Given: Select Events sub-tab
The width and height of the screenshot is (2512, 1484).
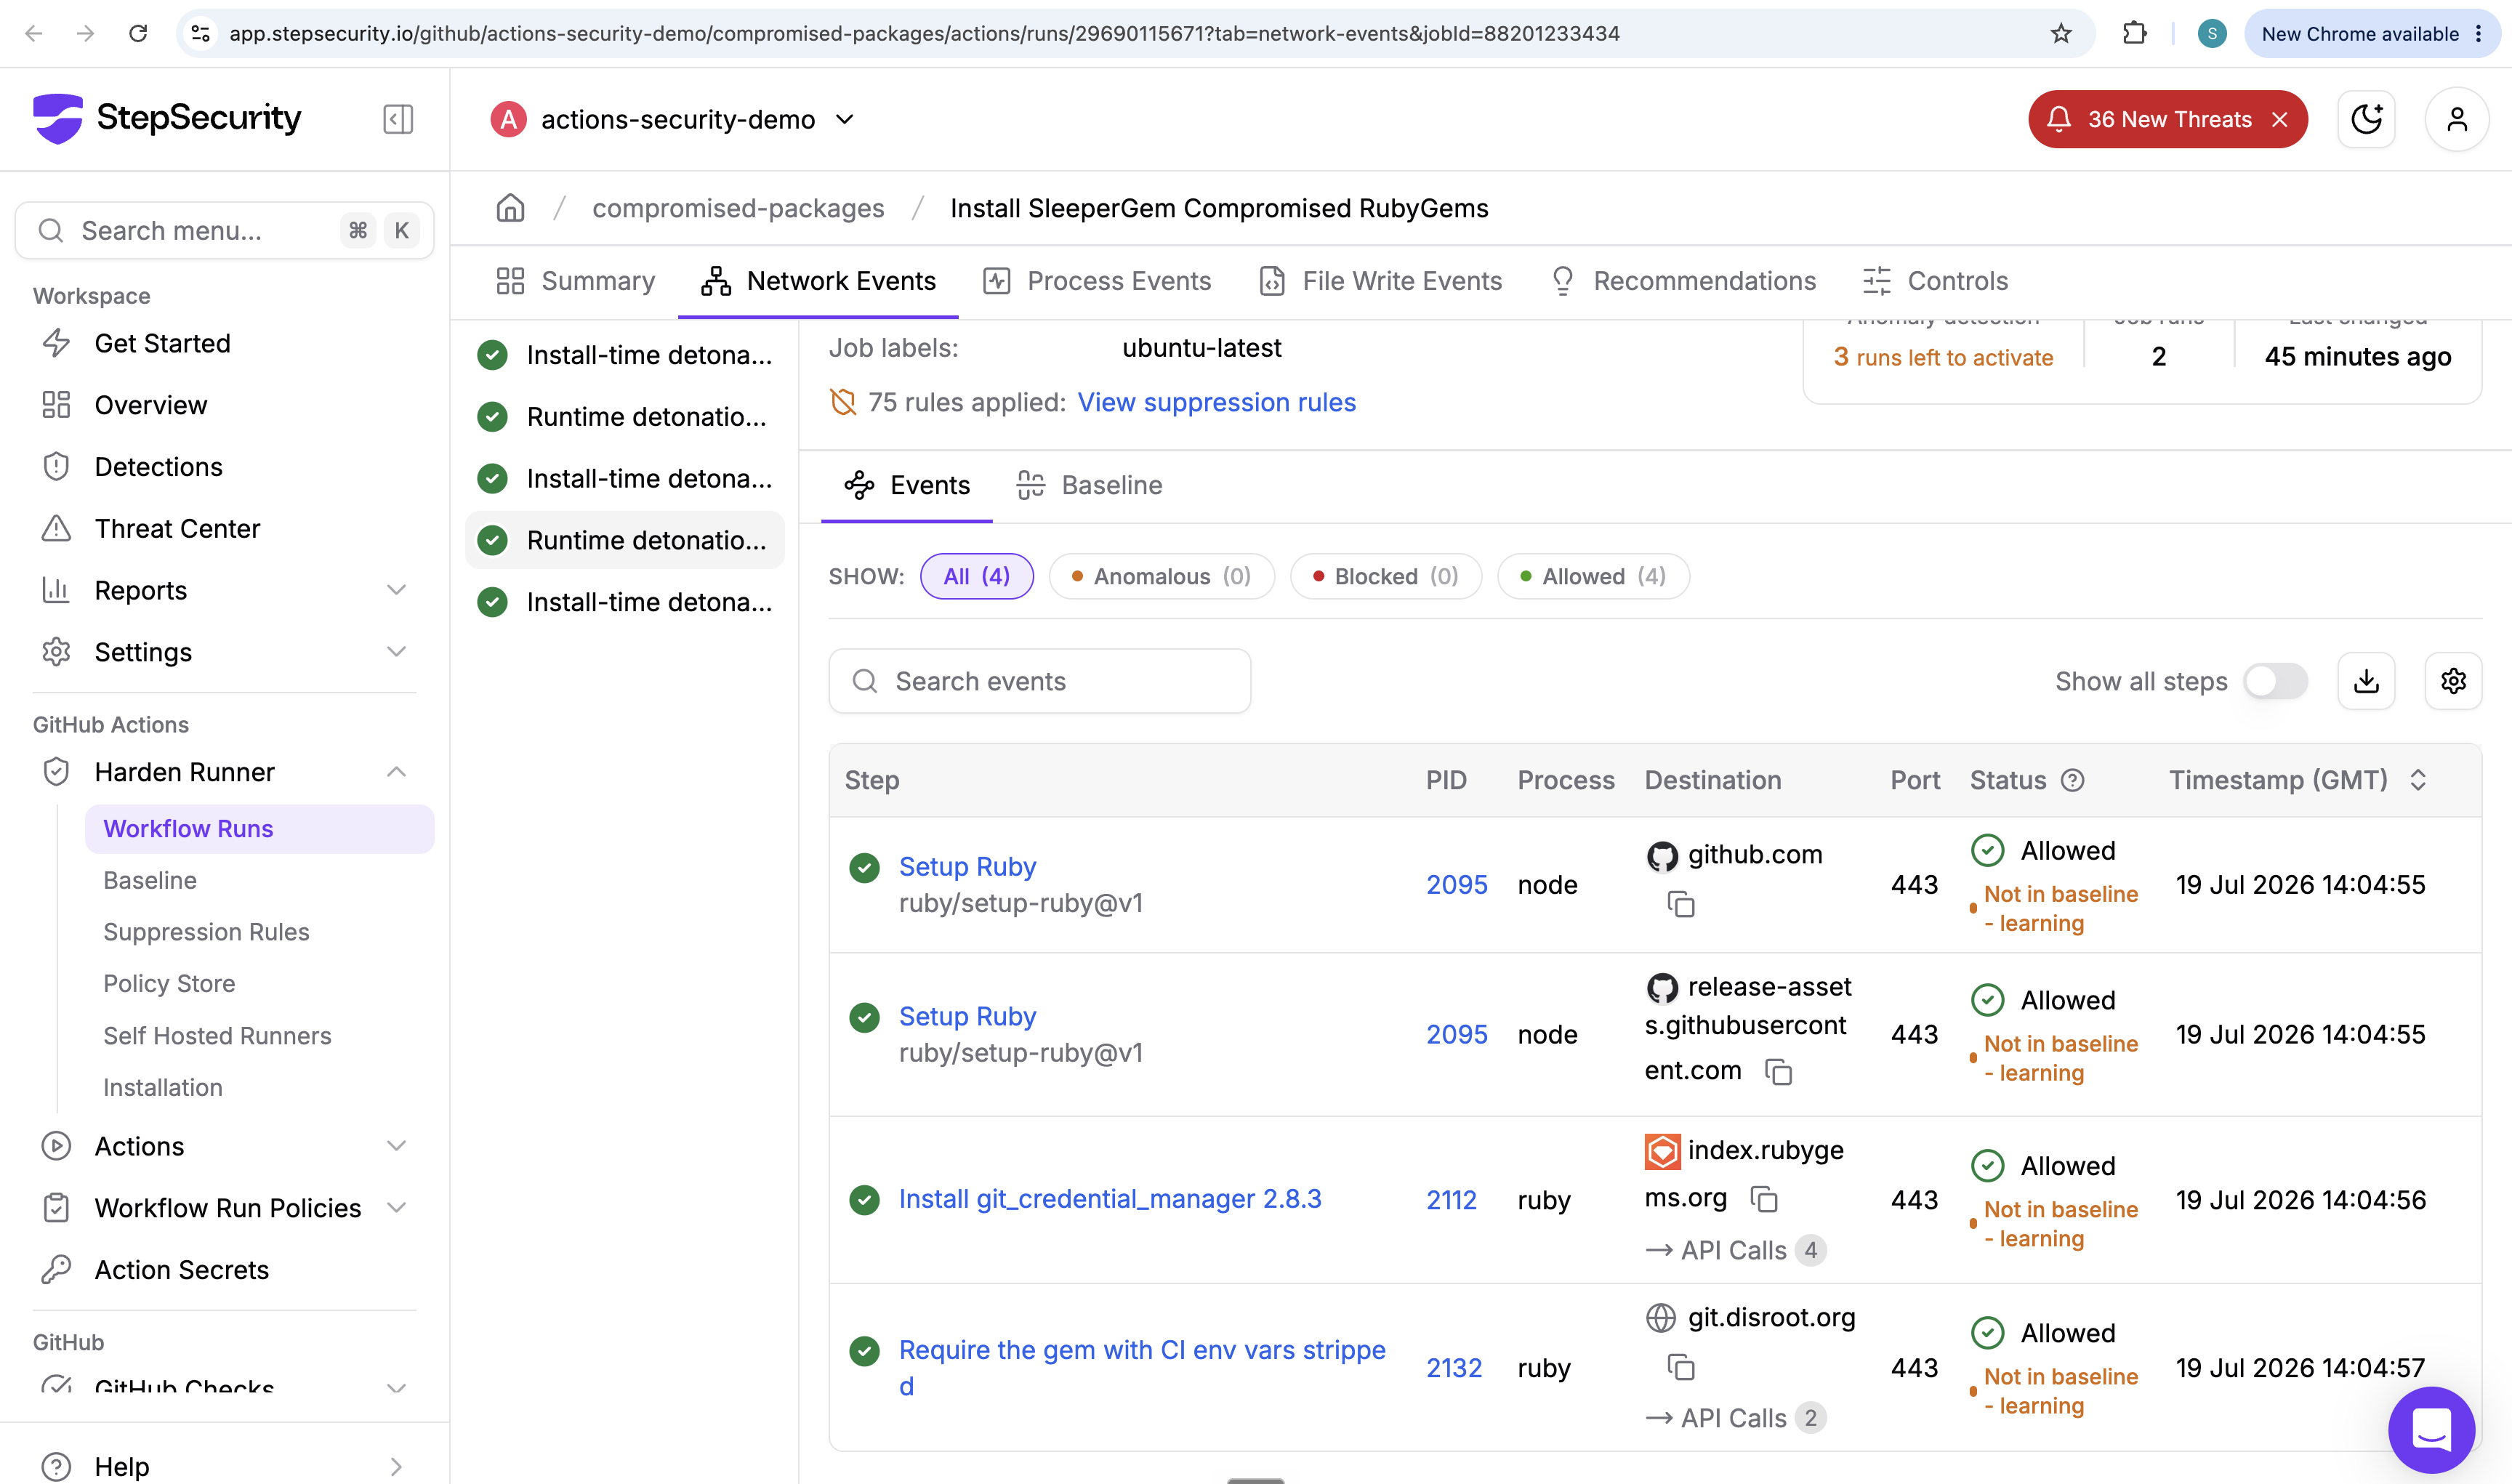Looking at the screenshot, I should (x=907, y=485).
